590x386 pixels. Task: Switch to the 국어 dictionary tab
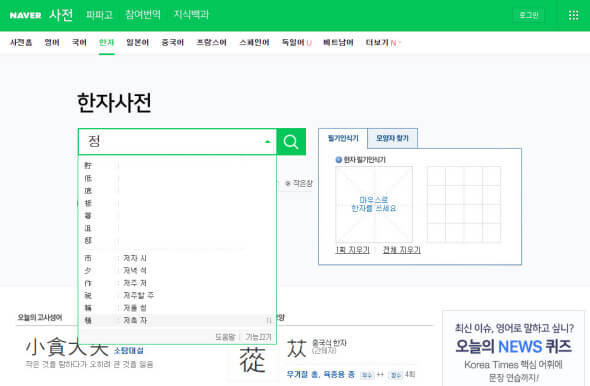pos(79,43)
